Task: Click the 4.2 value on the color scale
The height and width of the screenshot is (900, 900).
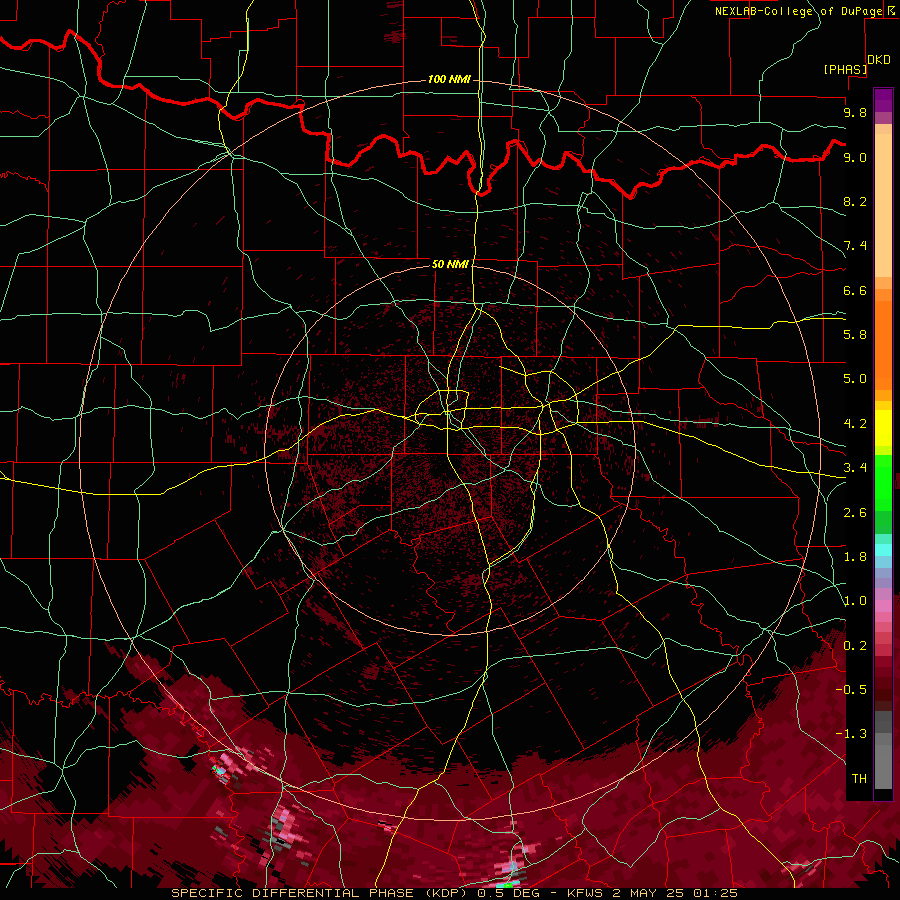Action: 855,424
